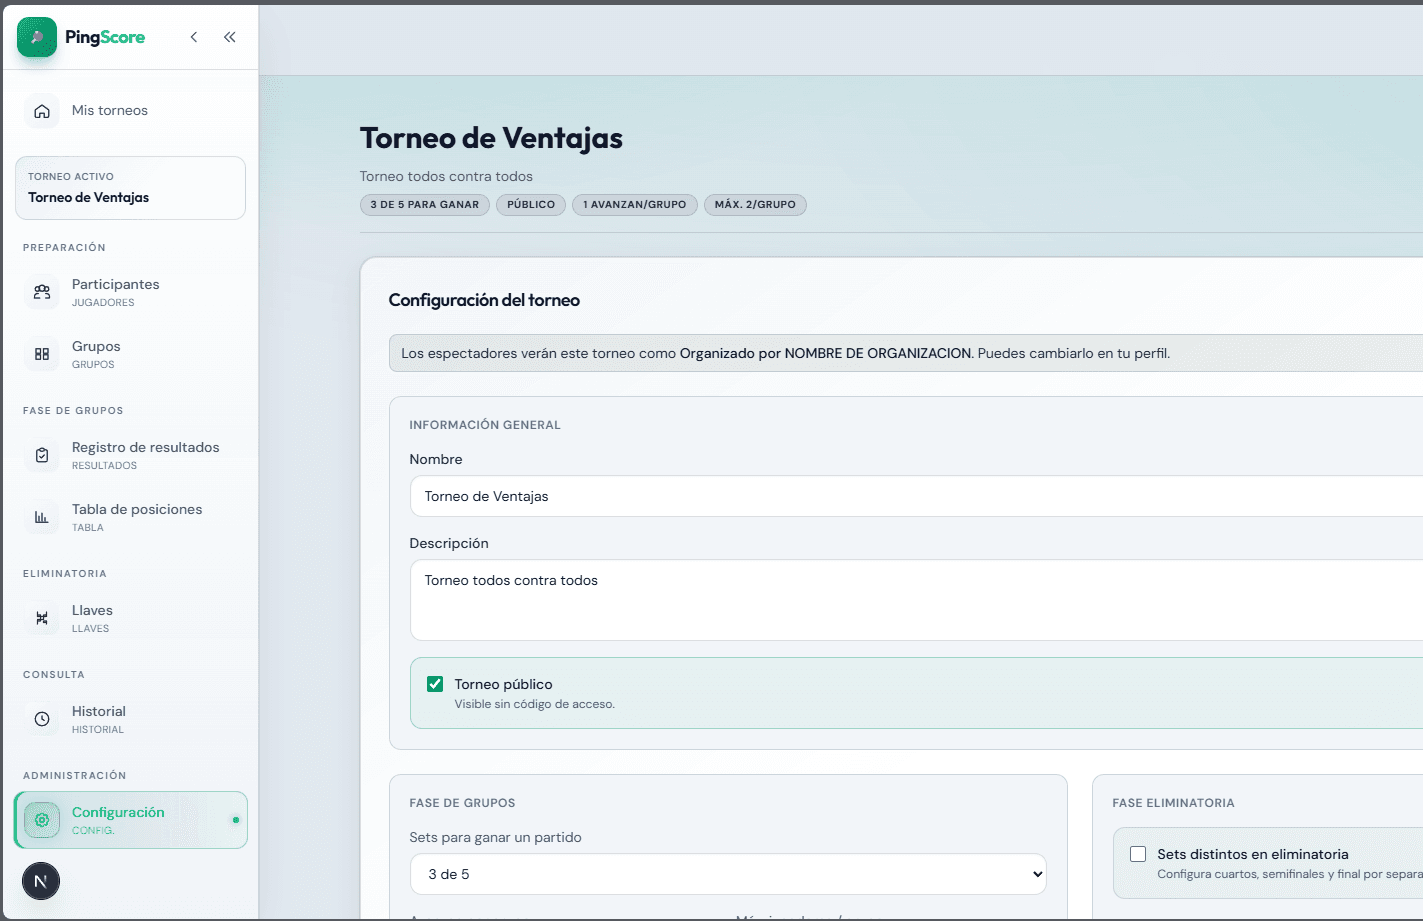
Task: Click the round N avatar icon
Action: (41, 881)
